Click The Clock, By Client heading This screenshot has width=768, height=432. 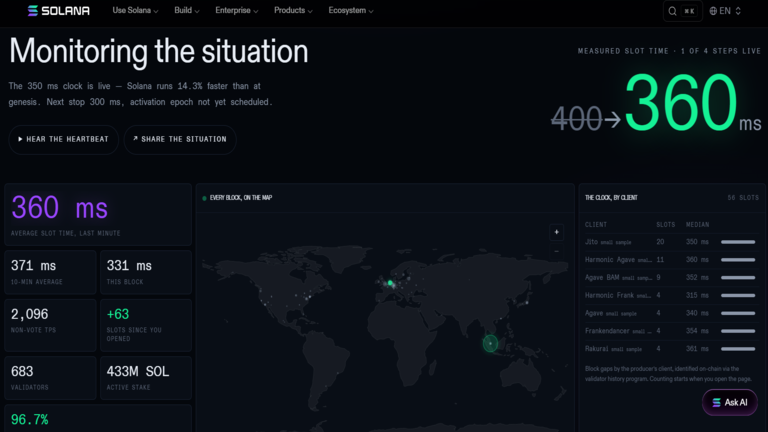click(x=611, y=198)
